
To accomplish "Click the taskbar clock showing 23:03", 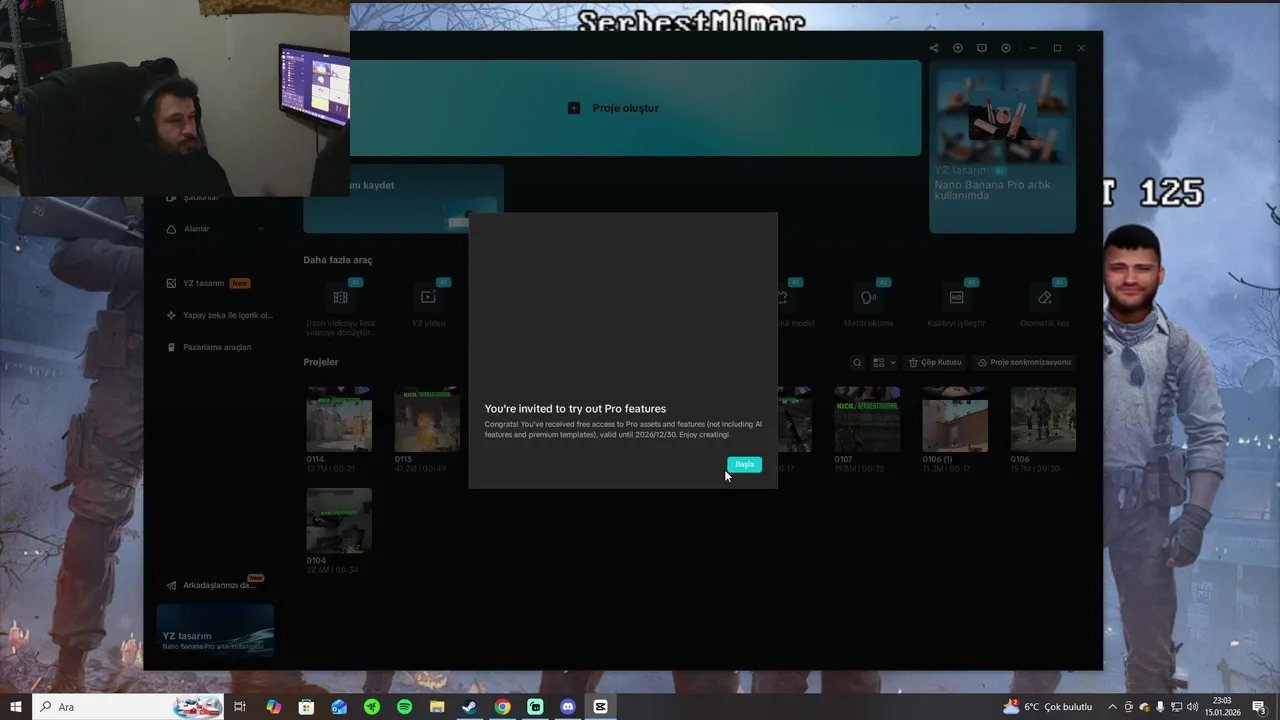I will 1222,707.
